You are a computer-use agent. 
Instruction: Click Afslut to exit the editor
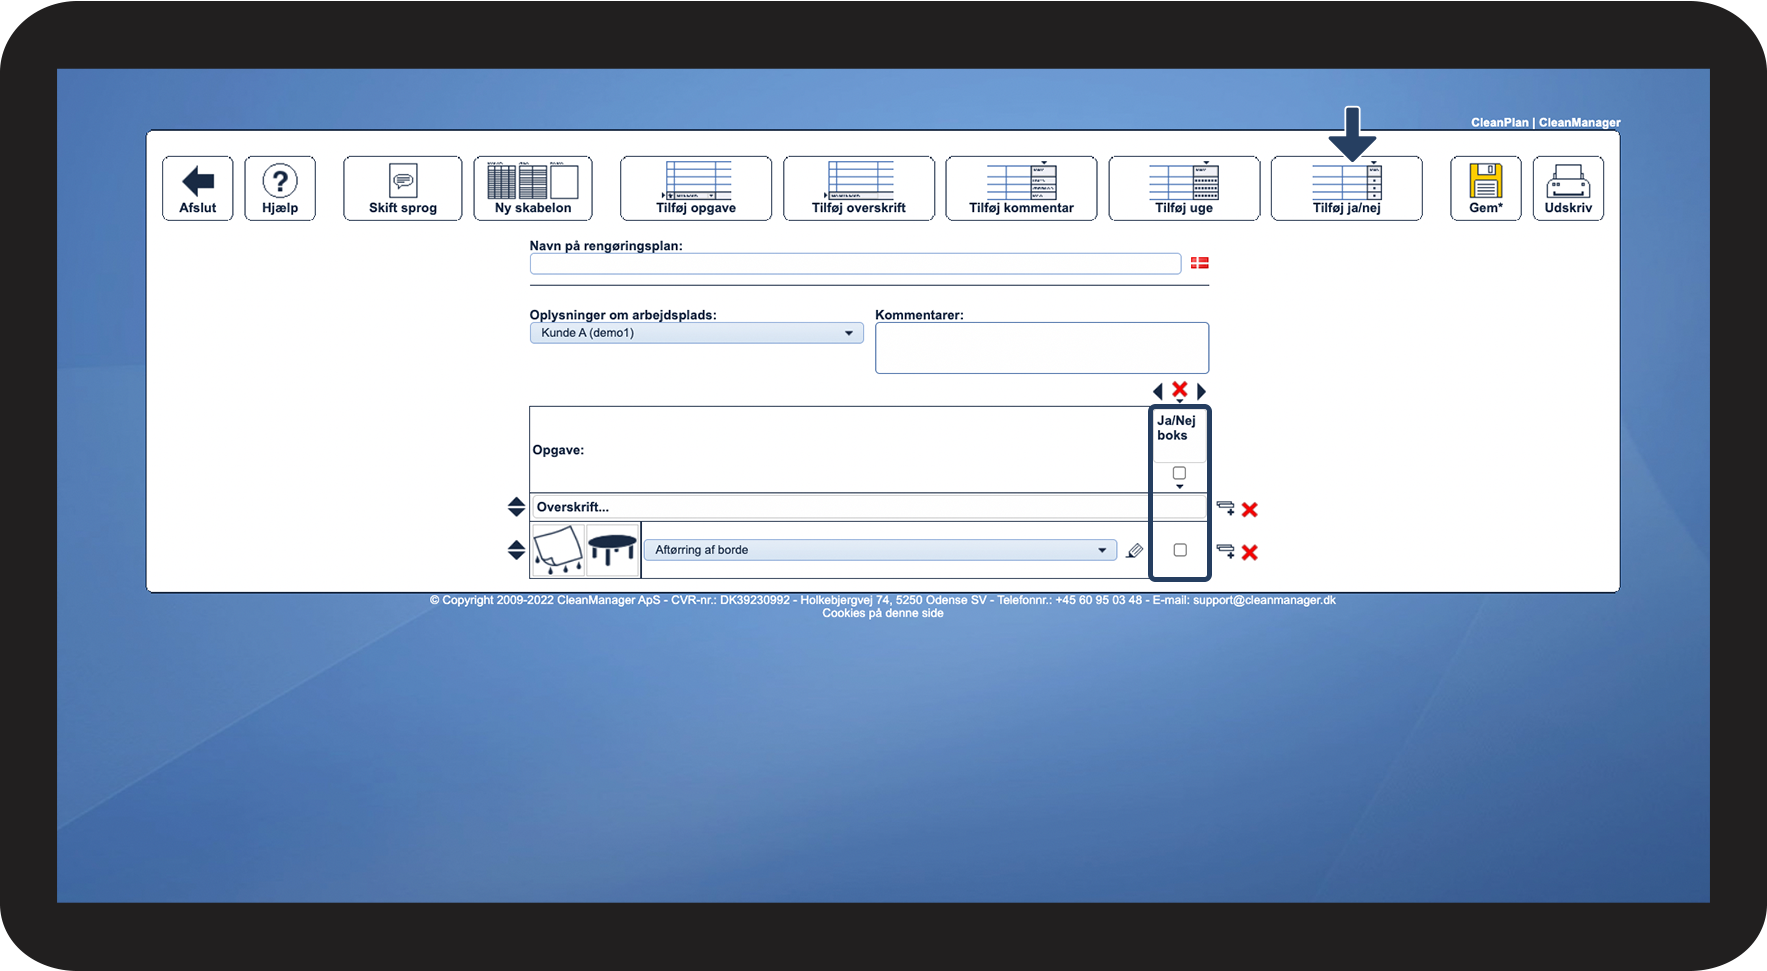click(197, 188)
